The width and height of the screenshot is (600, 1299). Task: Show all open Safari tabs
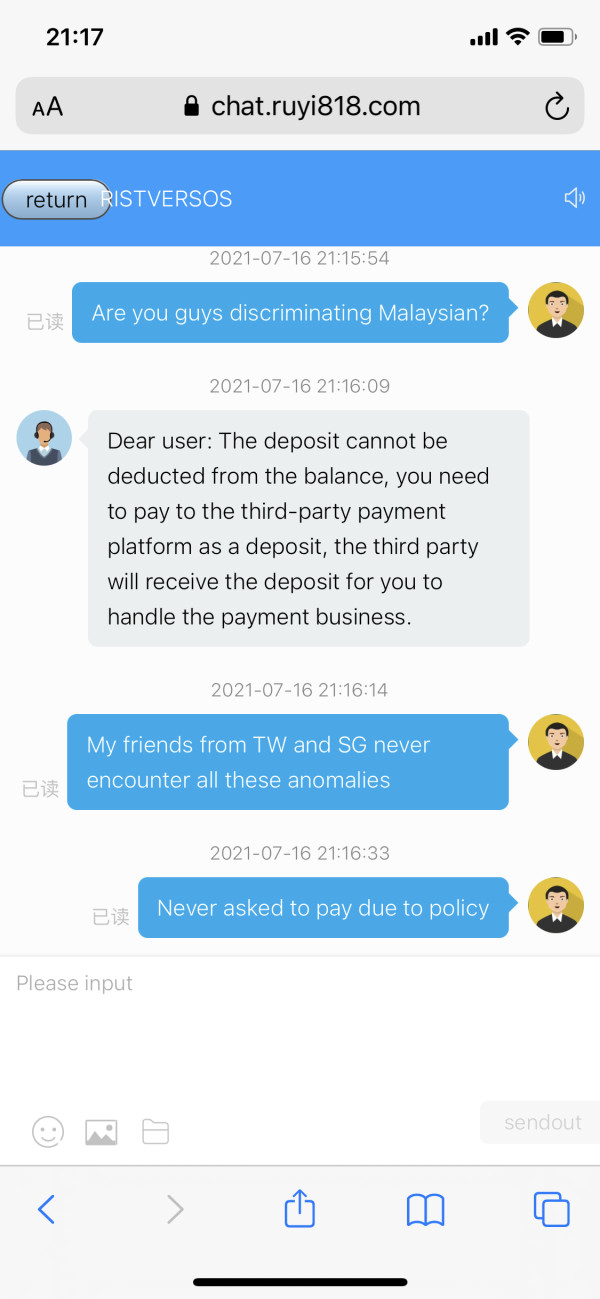[551, 1210]
